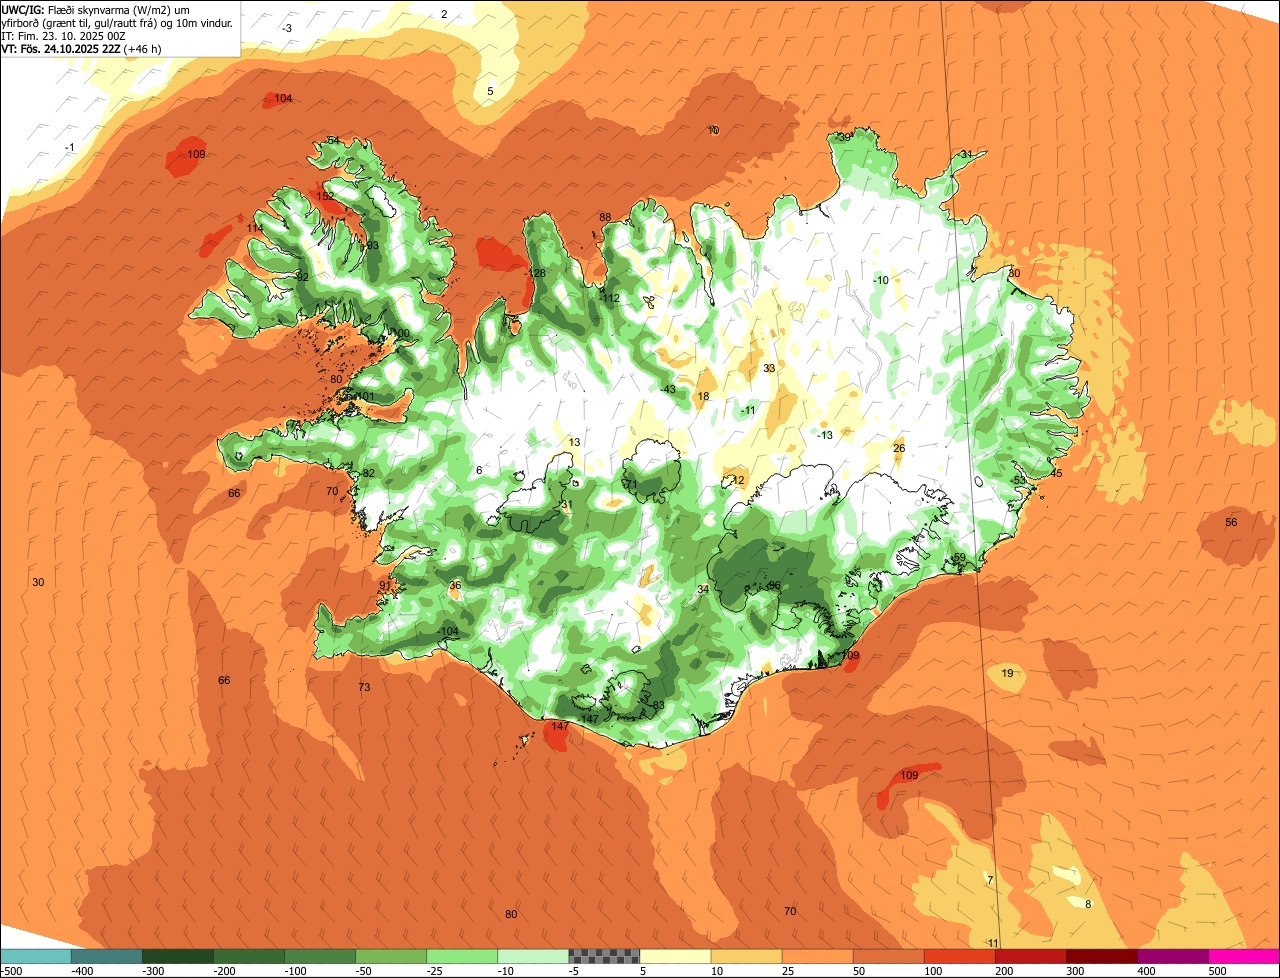This screenshot has height=978, width=1280.
Task: Click the title line 'UWC/IG: Flæði skynvarma (W/m2) um'
Action: [x=96, y=9]
